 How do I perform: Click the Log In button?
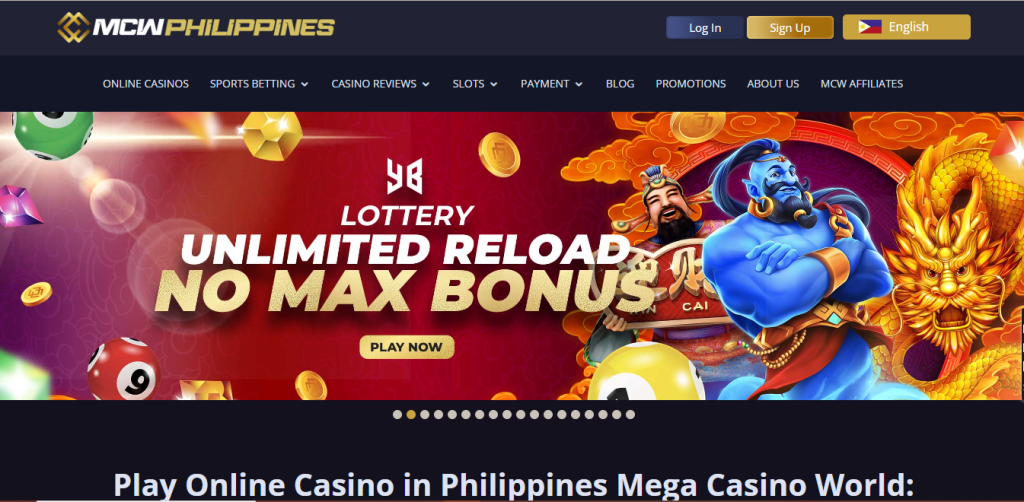(x=705, y=27)
